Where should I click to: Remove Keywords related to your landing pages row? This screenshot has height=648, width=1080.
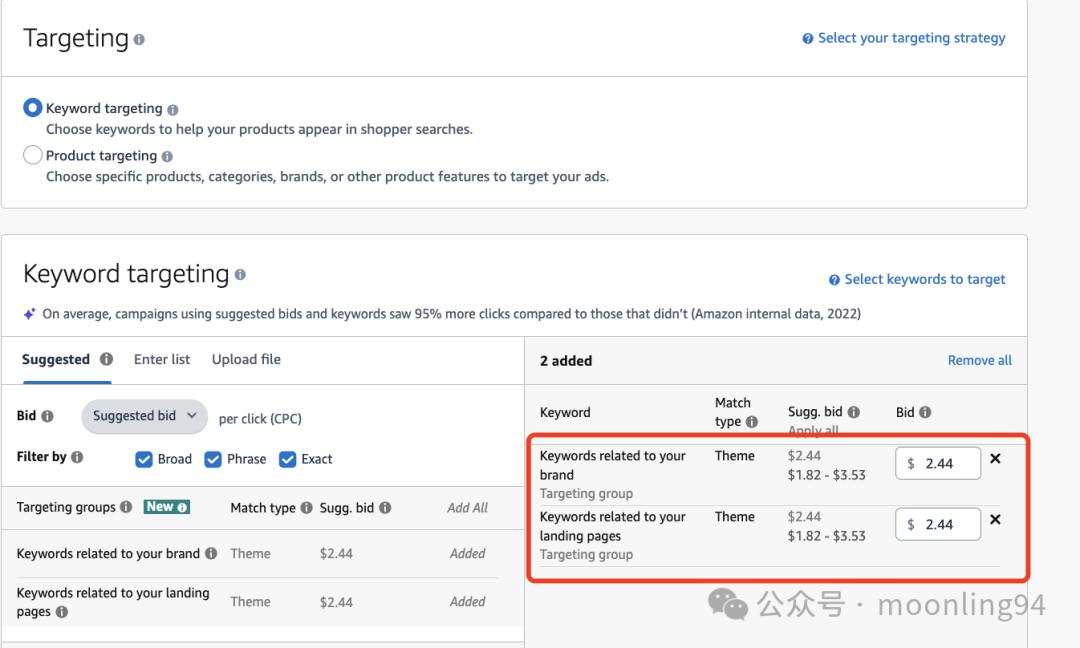pos(995,520)
